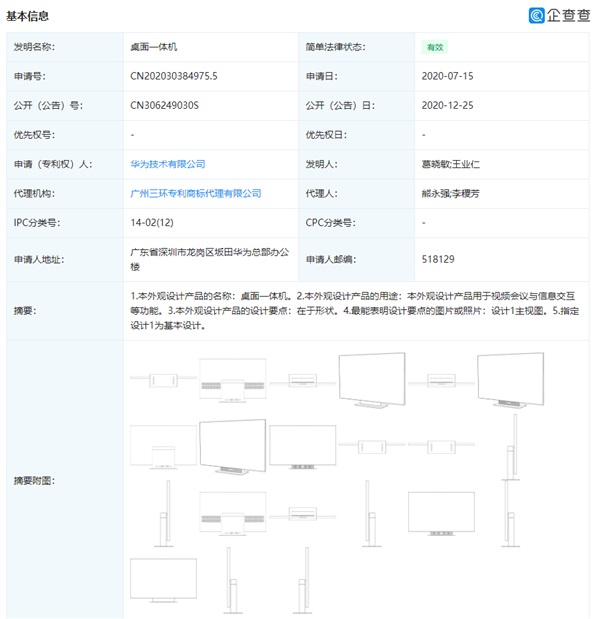600x619 pixels.
Task: Click the publication date 2020-12-25
Action: point(446,104)
